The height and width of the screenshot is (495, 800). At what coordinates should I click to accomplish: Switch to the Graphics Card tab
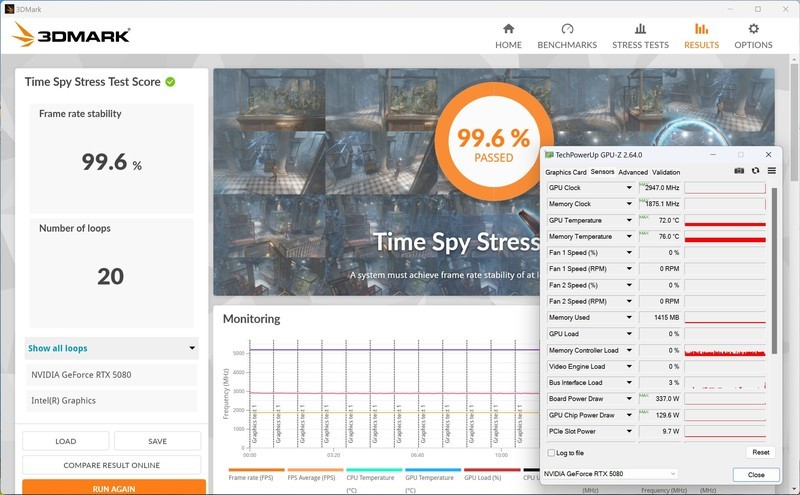click(565, 172)
